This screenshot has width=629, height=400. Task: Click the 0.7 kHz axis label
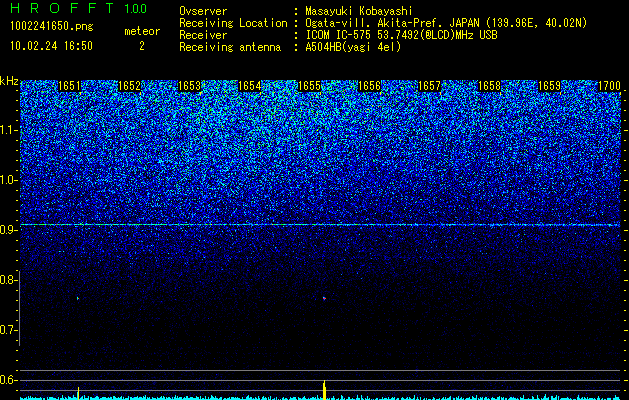(x=7, y=330)
